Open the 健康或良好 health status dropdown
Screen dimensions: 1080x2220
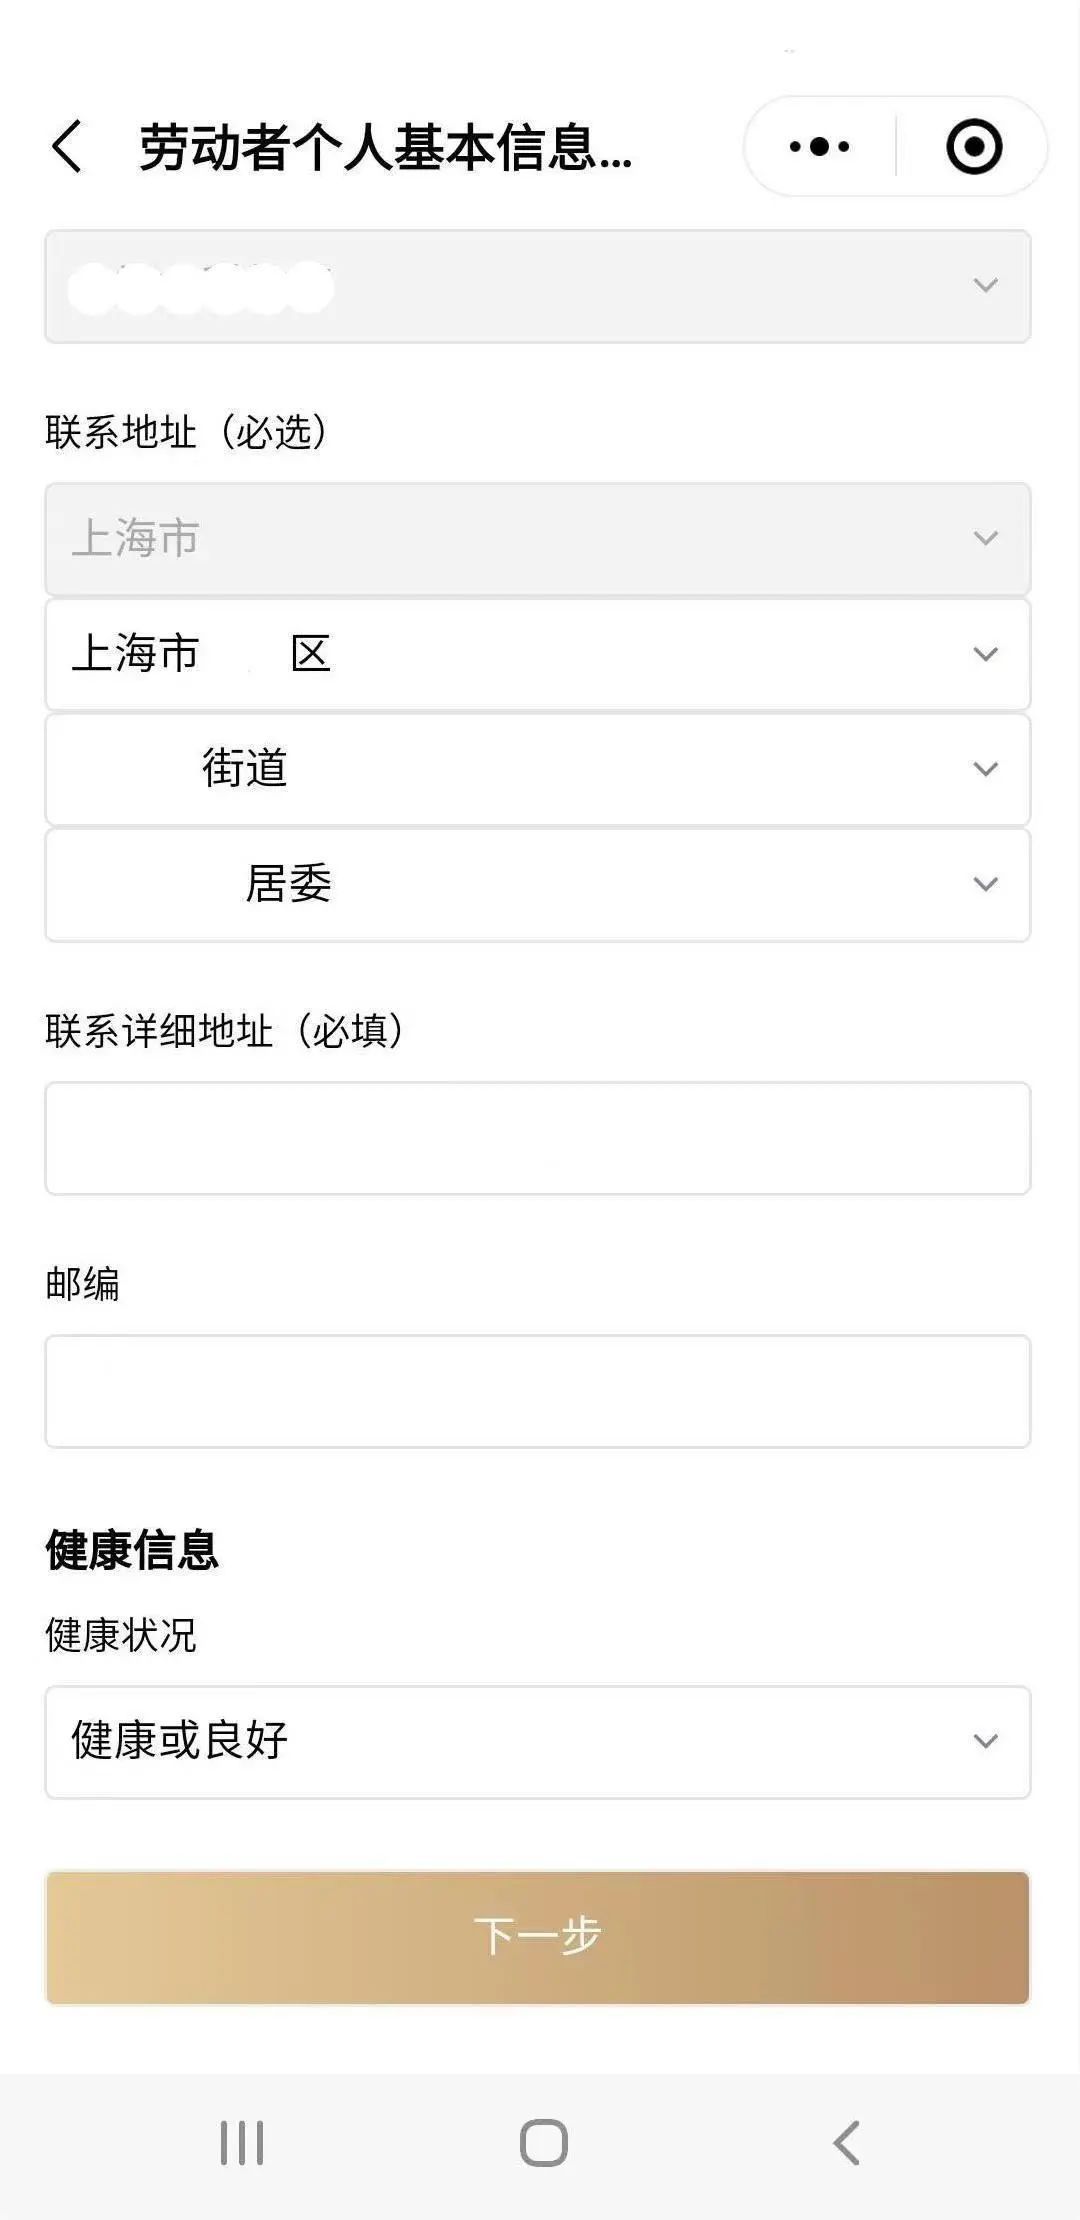pyautogui.click(x=537, y=1741)
